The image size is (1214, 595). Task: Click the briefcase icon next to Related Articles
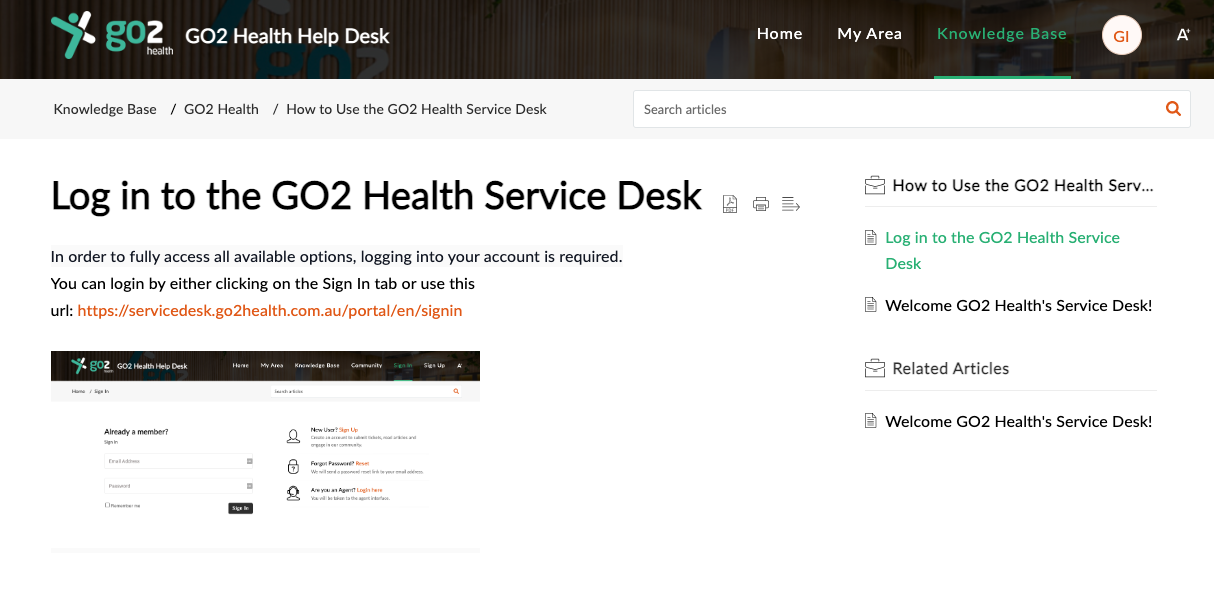875,368
